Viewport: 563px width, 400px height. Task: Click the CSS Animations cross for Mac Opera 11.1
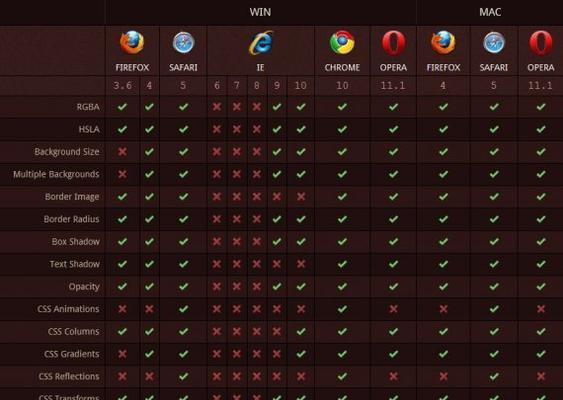pyautogui.click(x=541, y=309)
